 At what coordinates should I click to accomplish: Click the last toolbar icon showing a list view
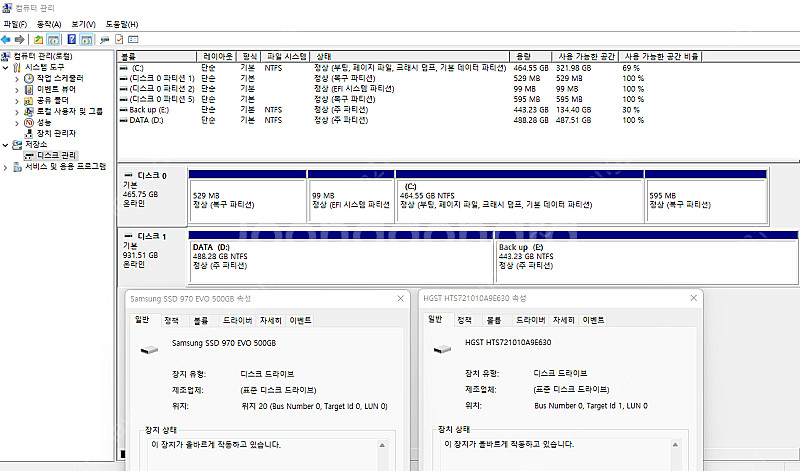[x=133, y=39]
